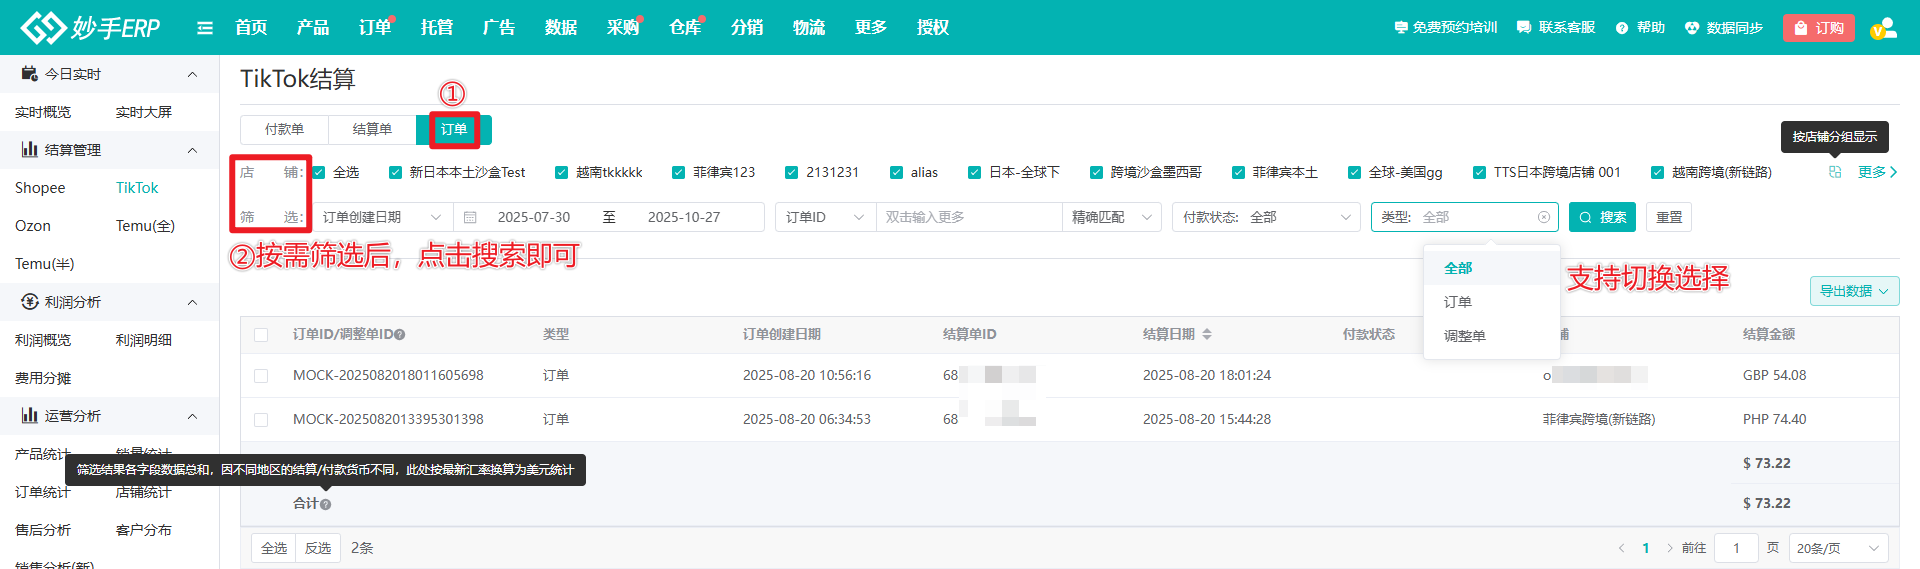Open the 20条/页 page size dropdown

click(x=1838, y=548)
